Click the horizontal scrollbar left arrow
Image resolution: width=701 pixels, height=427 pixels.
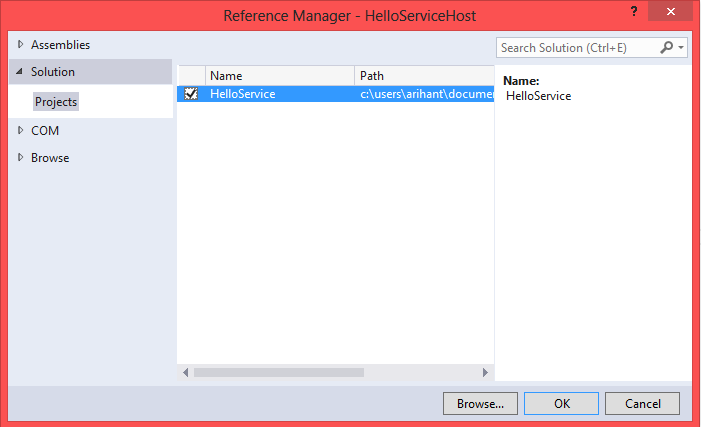coord(185,372)
